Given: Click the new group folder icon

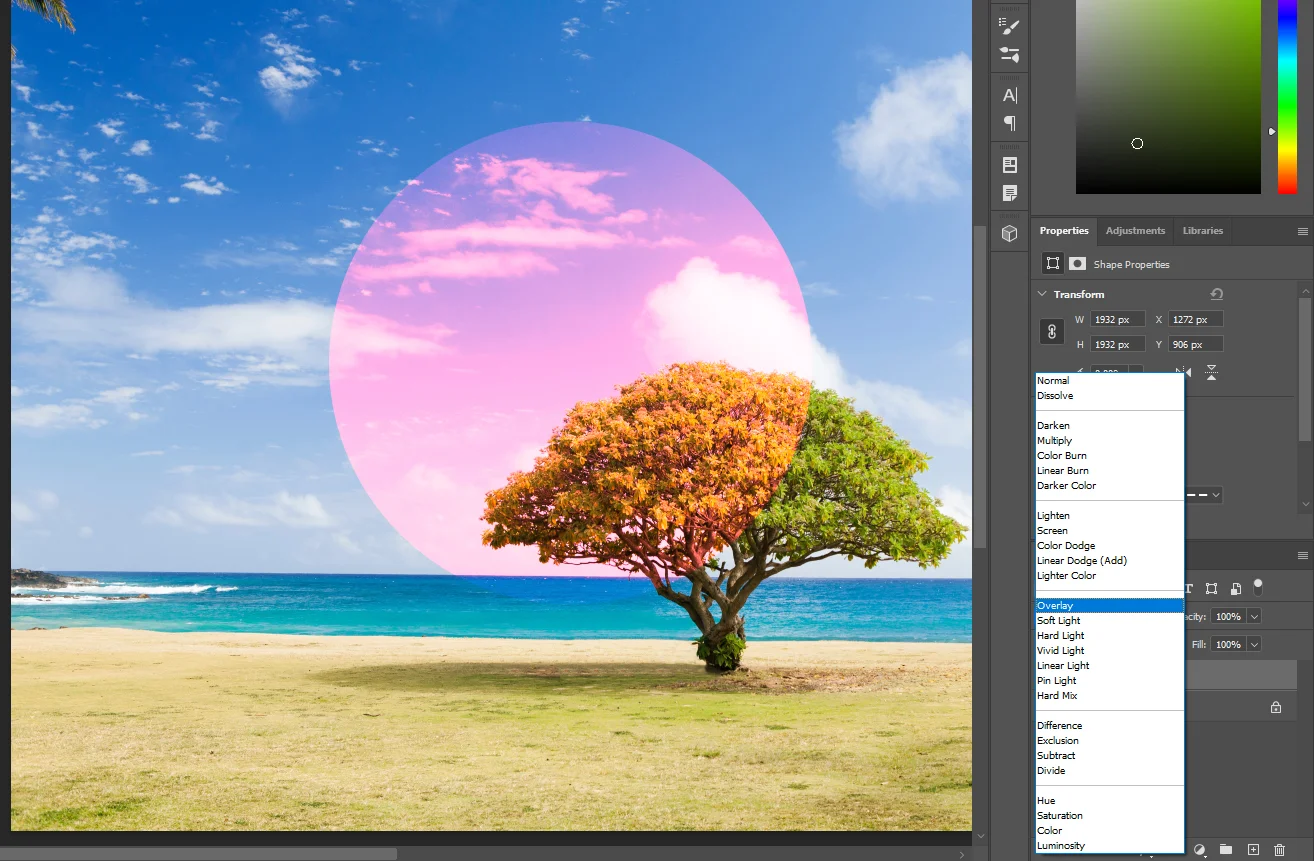Looking at the screenshot, I should click(x=1226, y=849).
